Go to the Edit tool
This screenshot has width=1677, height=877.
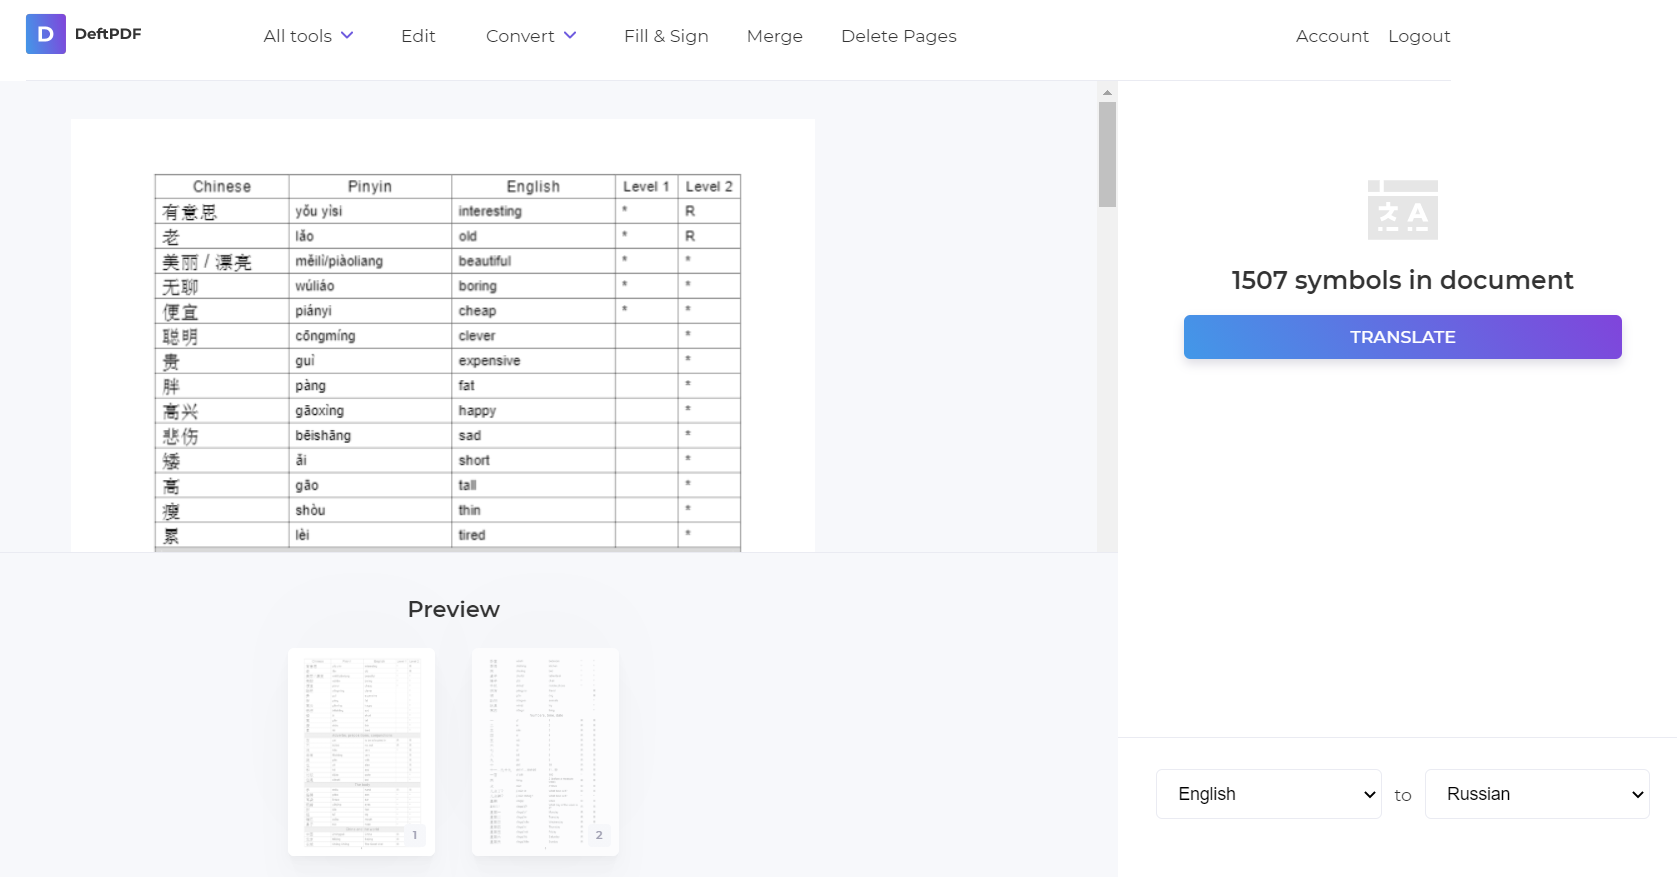click(418, 36)
